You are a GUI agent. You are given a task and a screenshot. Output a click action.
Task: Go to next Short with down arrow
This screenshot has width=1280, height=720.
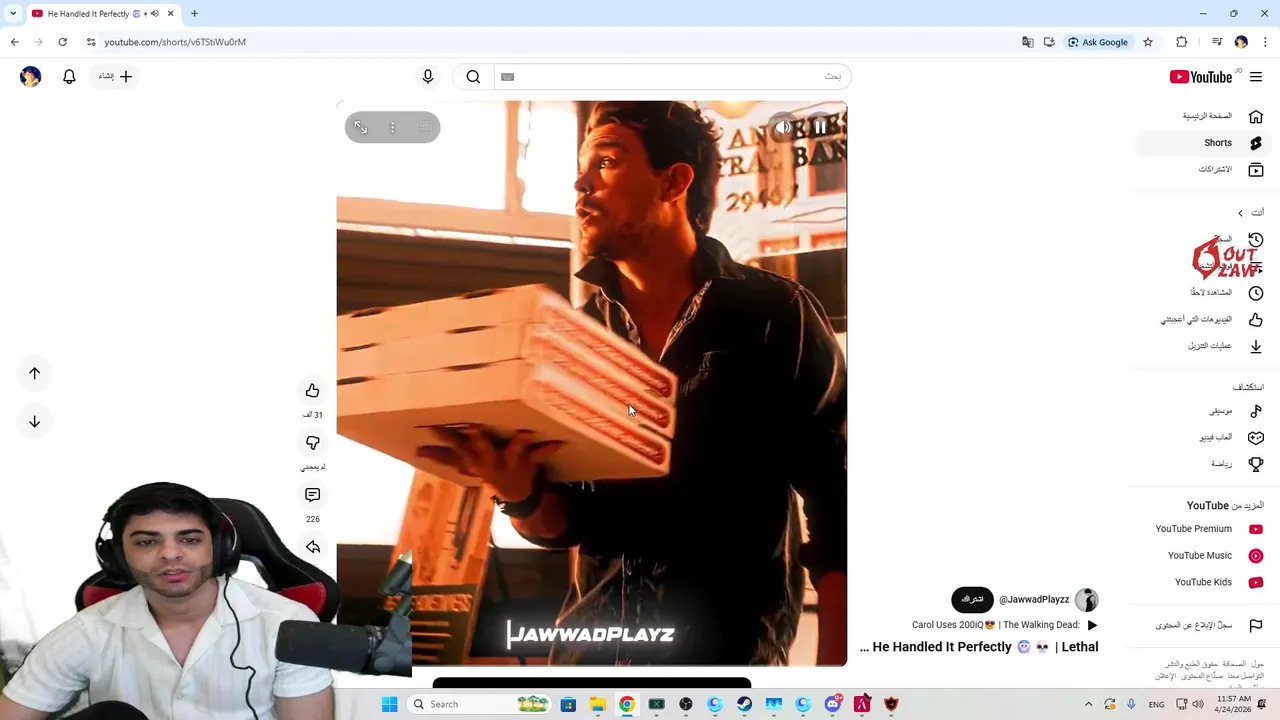(34, 421)
